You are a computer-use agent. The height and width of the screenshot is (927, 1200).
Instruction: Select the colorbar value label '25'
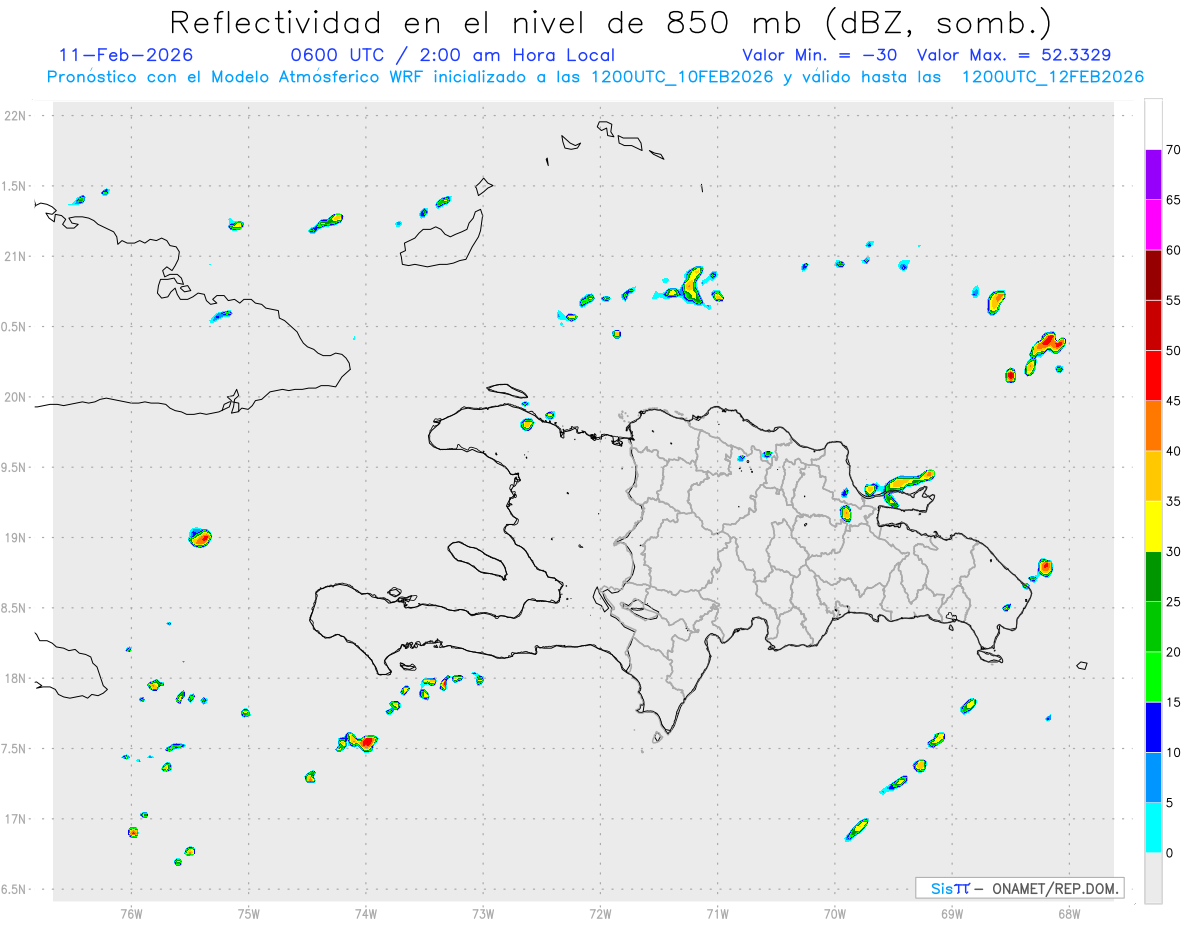[x=1174, y=602]
